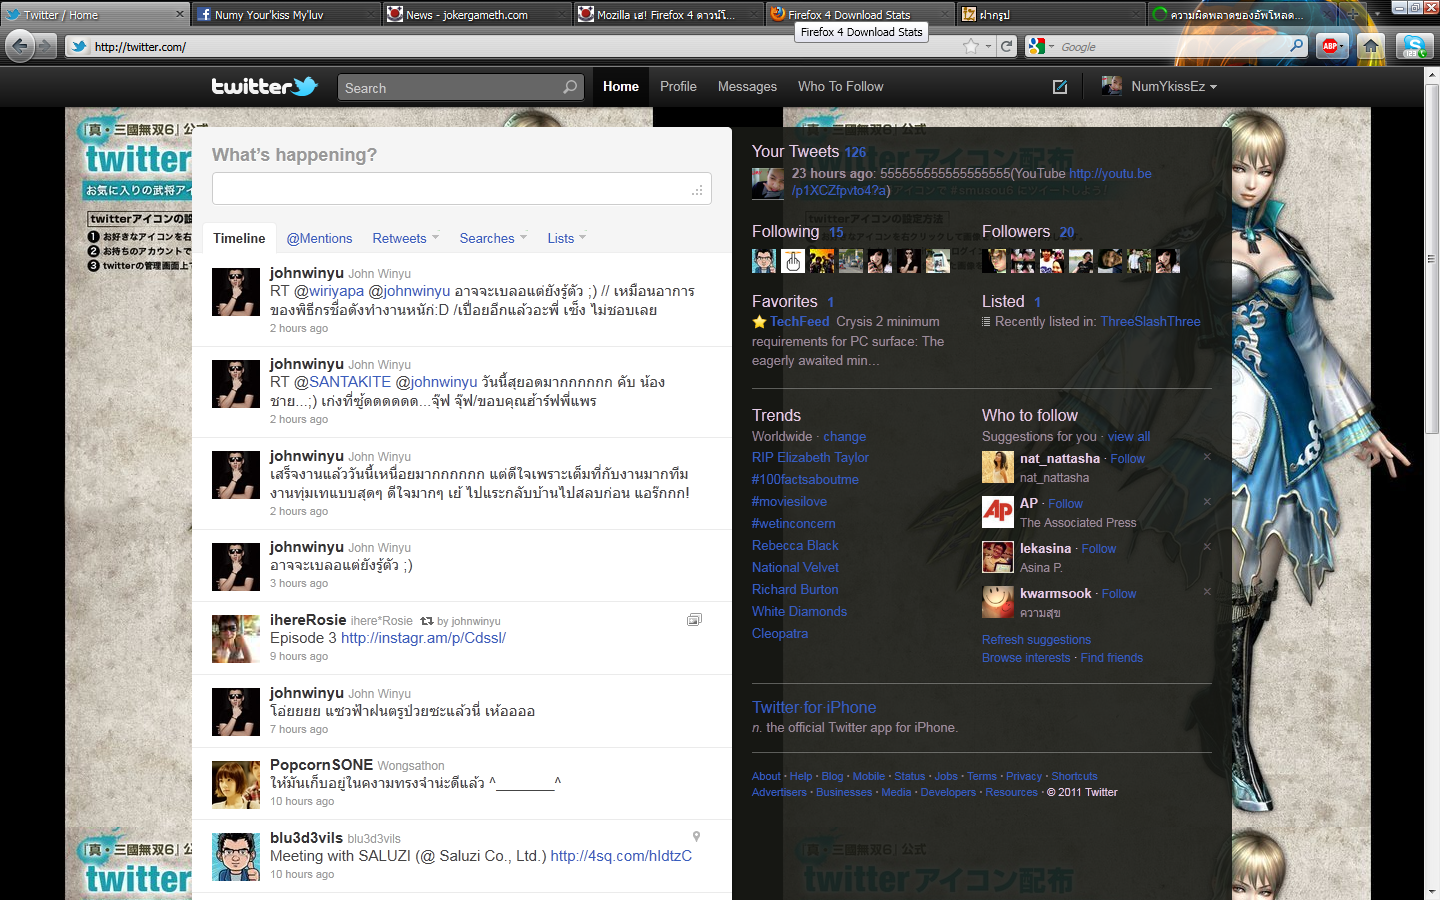Click the RIP Elizabeth Taylor trend
Screen dimensions: 1440x900
tap(810, 457)
